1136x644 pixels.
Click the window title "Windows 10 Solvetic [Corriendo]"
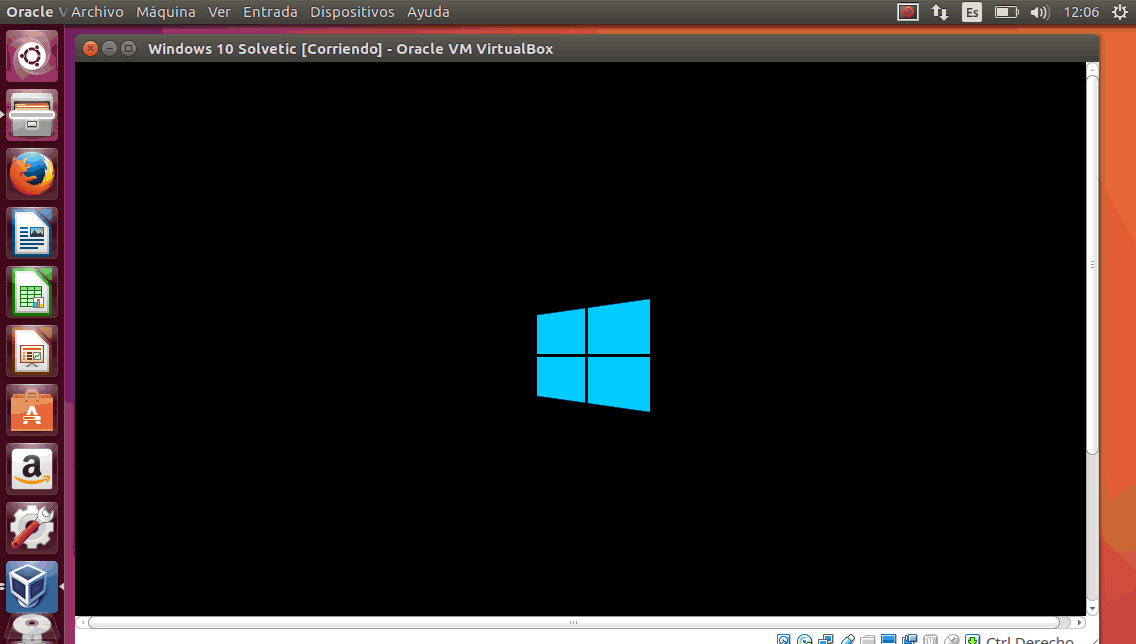pos(265,49)
